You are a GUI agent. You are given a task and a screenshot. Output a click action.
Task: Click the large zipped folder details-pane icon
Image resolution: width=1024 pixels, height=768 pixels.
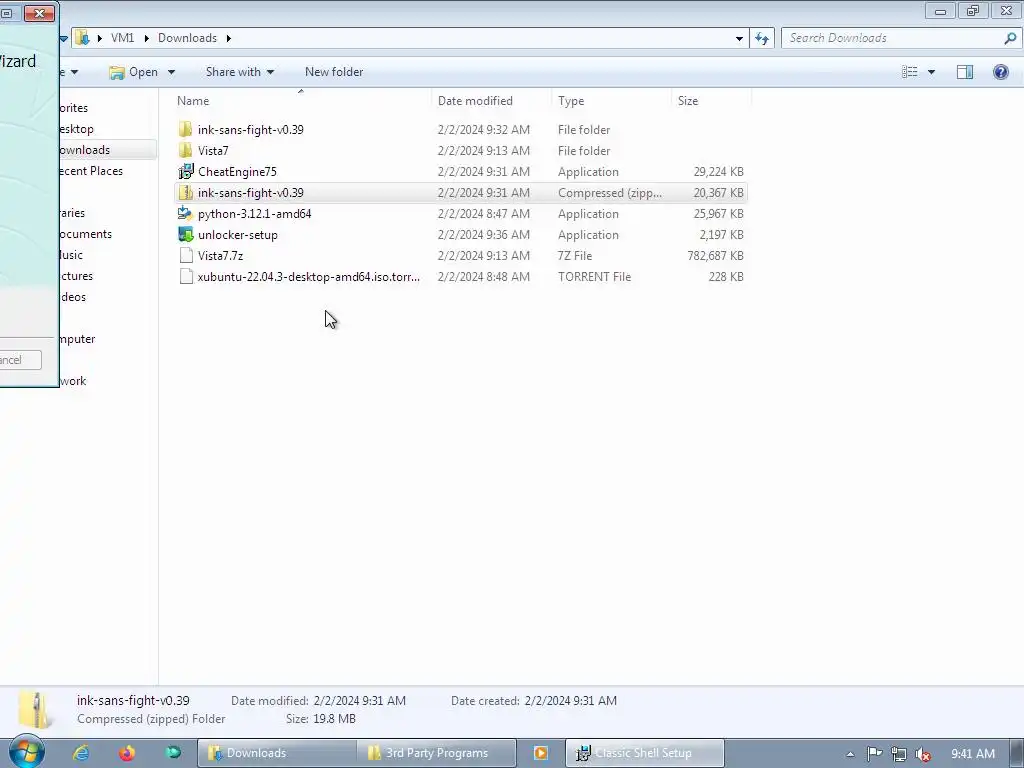click(x=36, y=710)
